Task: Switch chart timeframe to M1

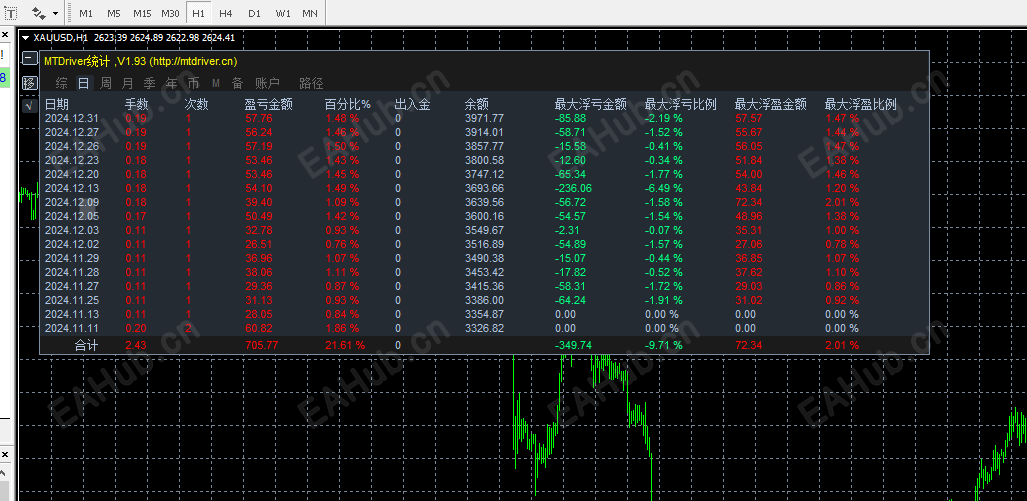Action: (x=86, y=13)
